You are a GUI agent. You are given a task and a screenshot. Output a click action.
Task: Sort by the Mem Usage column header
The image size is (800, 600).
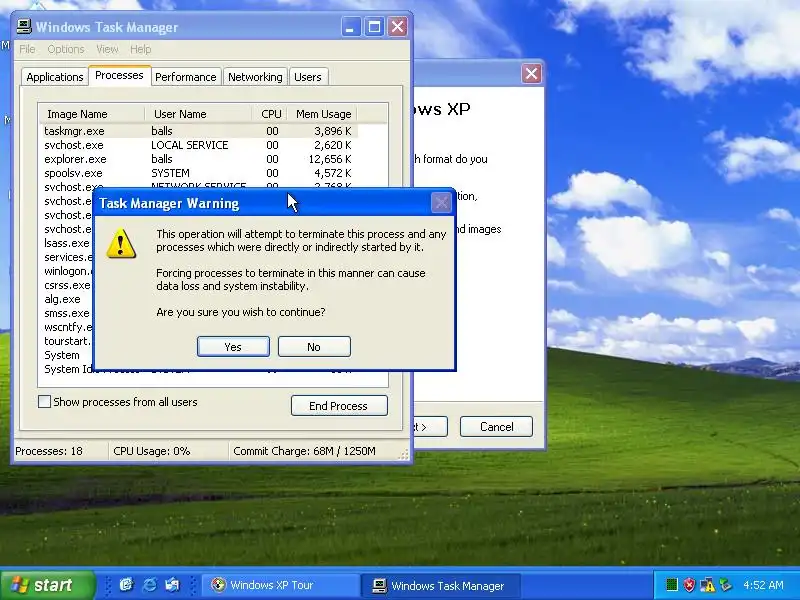(x=322, y=114)
